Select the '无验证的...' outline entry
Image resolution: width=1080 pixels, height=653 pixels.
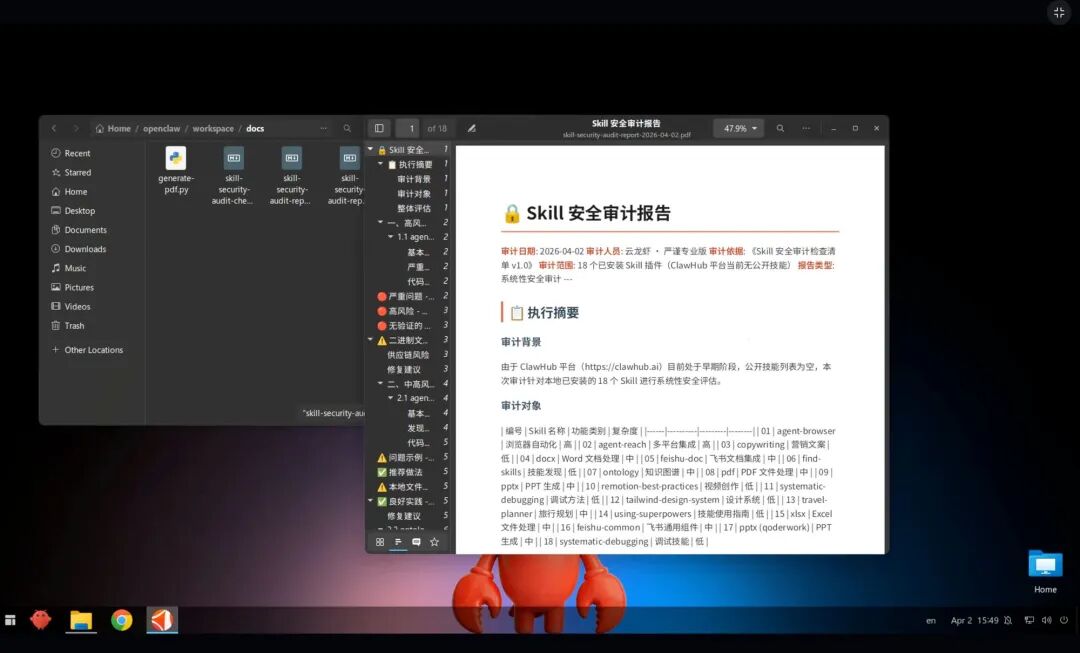tap(404, 325)
